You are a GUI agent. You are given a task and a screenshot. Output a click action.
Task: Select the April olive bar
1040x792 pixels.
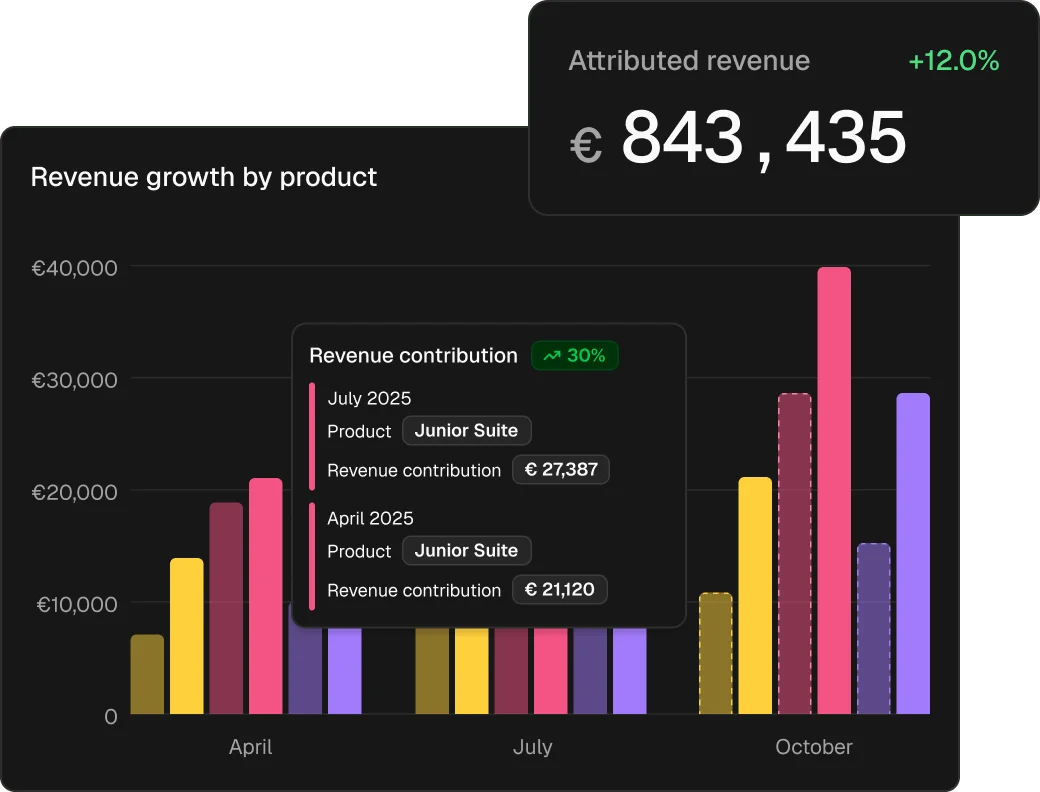[147, 674]
